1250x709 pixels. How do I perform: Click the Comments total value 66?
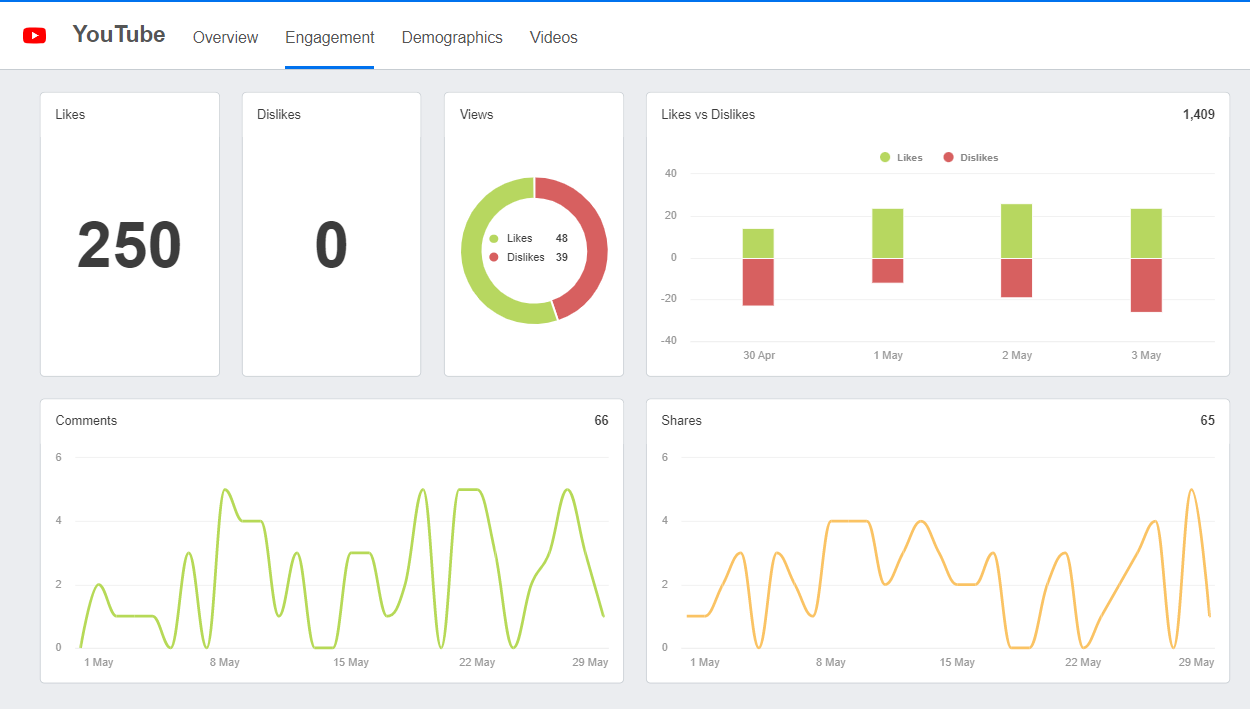click(601, 420)
